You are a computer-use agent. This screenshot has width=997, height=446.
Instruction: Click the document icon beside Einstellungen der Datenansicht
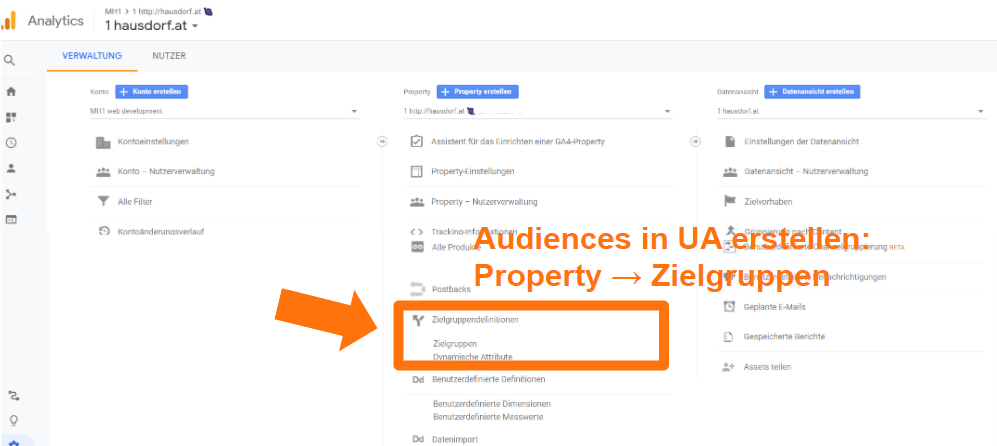(730, 141)
